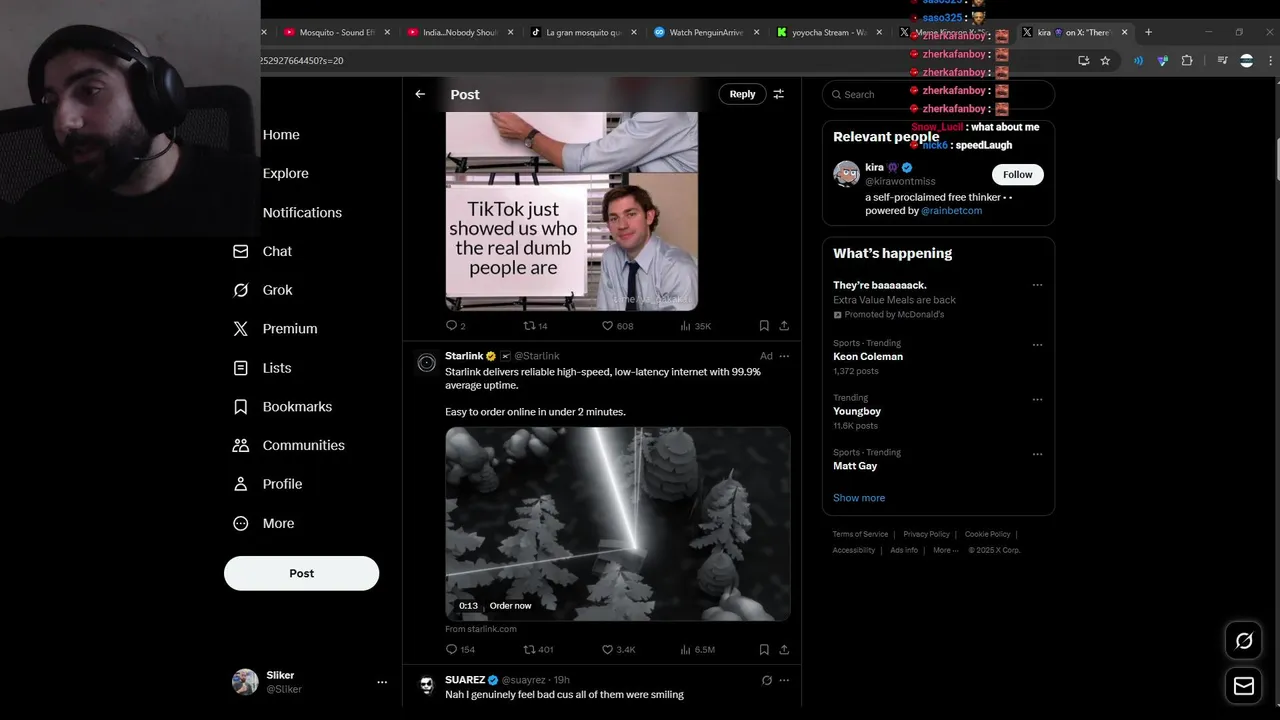1280x720 pixels.
Task: Open Cookie Policy link
Action: tap(987, 534)
